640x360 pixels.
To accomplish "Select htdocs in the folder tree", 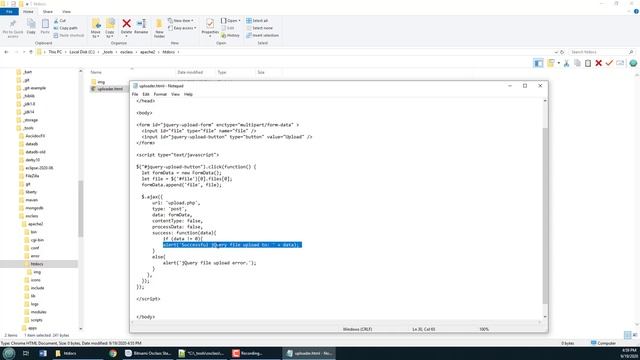I will click(37, 264).
